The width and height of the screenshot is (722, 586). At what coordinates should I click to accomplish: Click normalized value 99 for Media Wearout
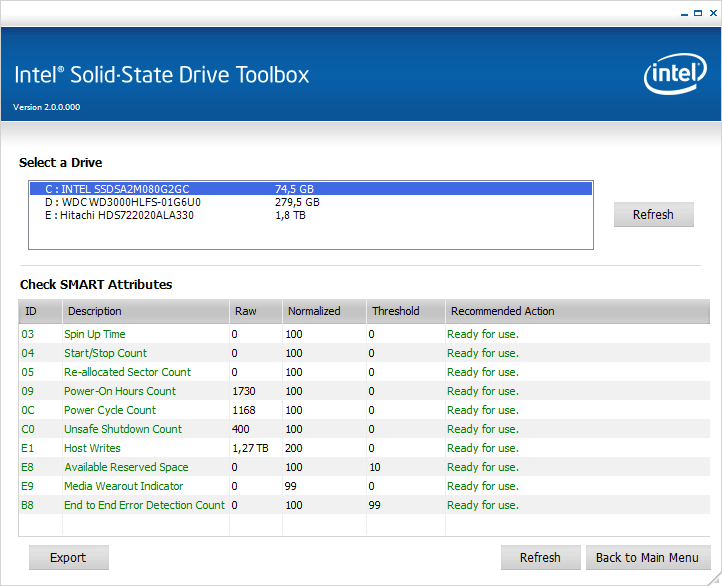tap(291, 486)
